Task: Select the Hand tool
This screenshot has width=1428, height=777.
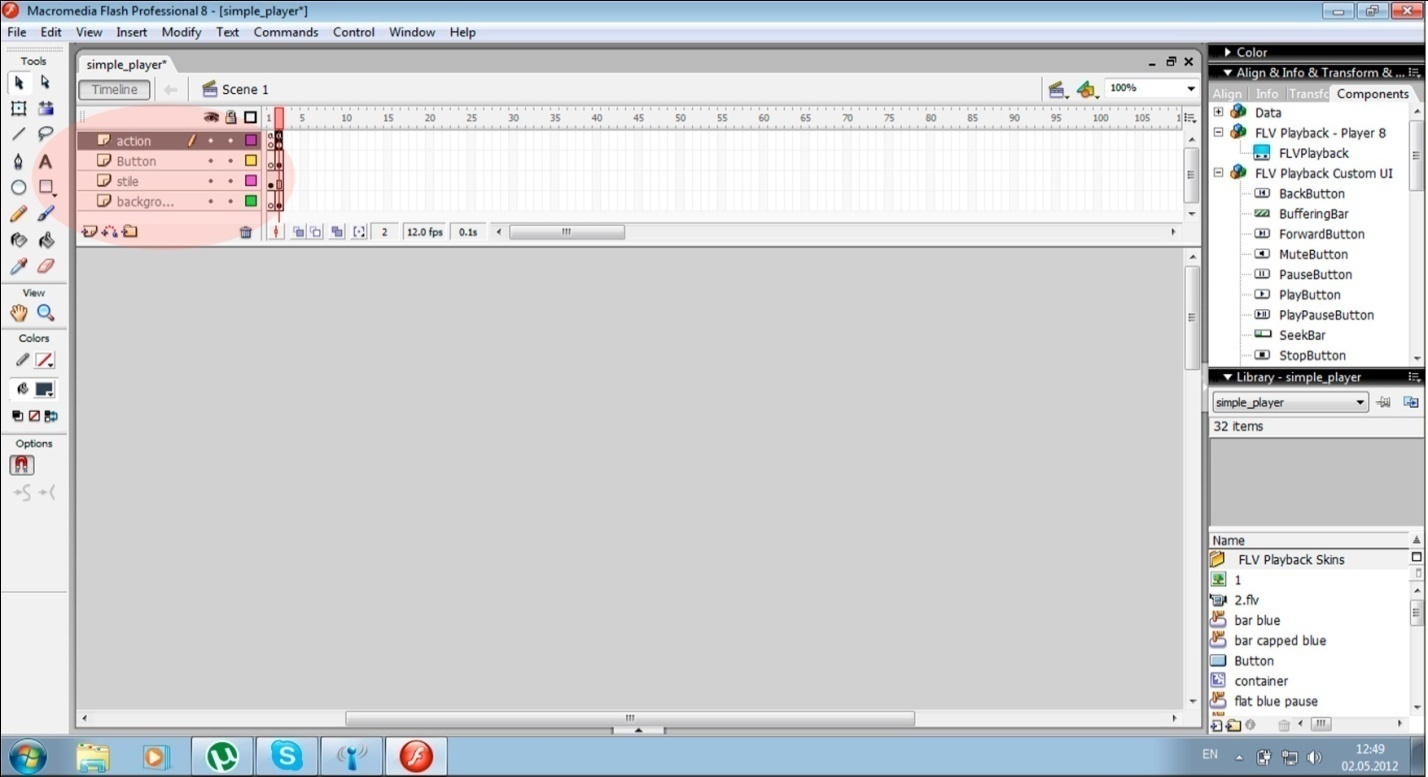Action: pyautogui.click(x=19, y=313)
